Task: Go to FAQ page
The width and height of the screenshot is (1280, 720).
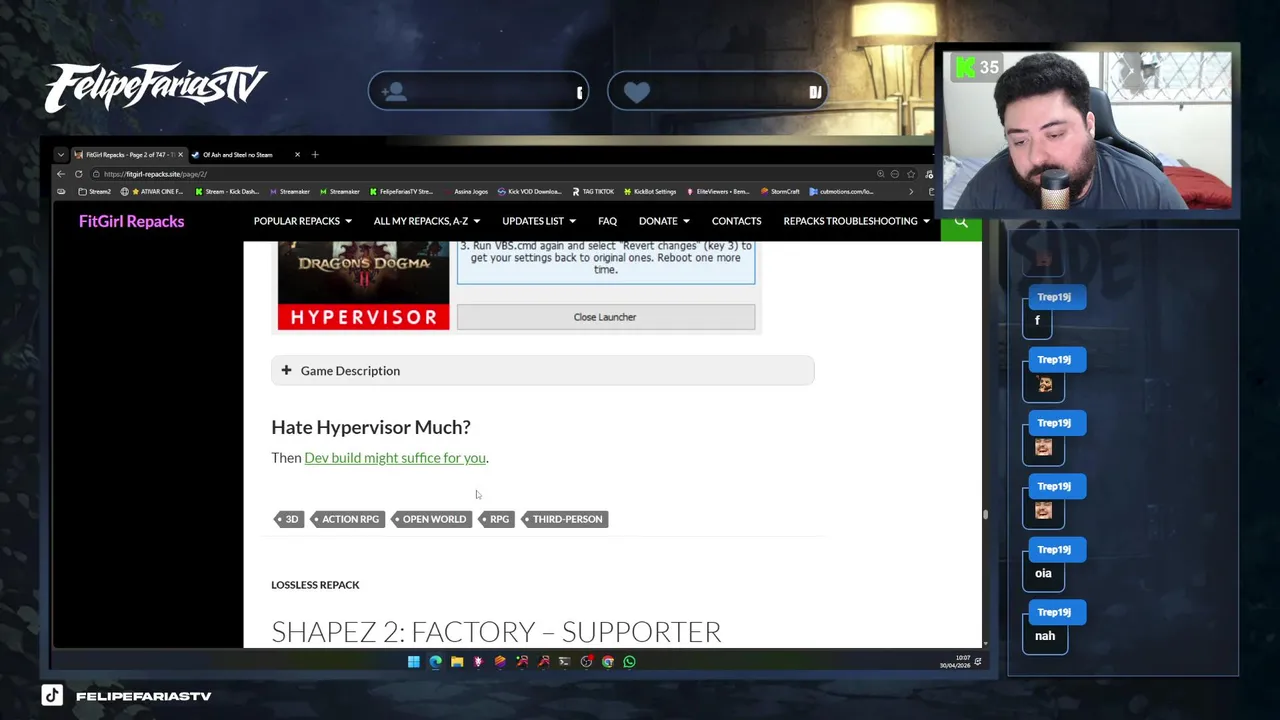Action: pyautogui.click(x=607, y=221)
